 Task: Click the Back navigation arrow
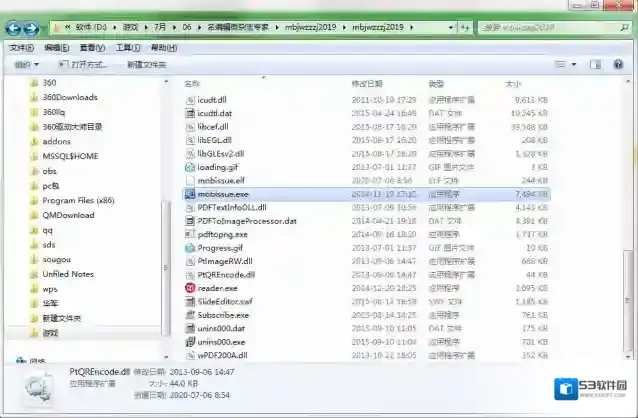pyautogui.click(x=14, y=28)
